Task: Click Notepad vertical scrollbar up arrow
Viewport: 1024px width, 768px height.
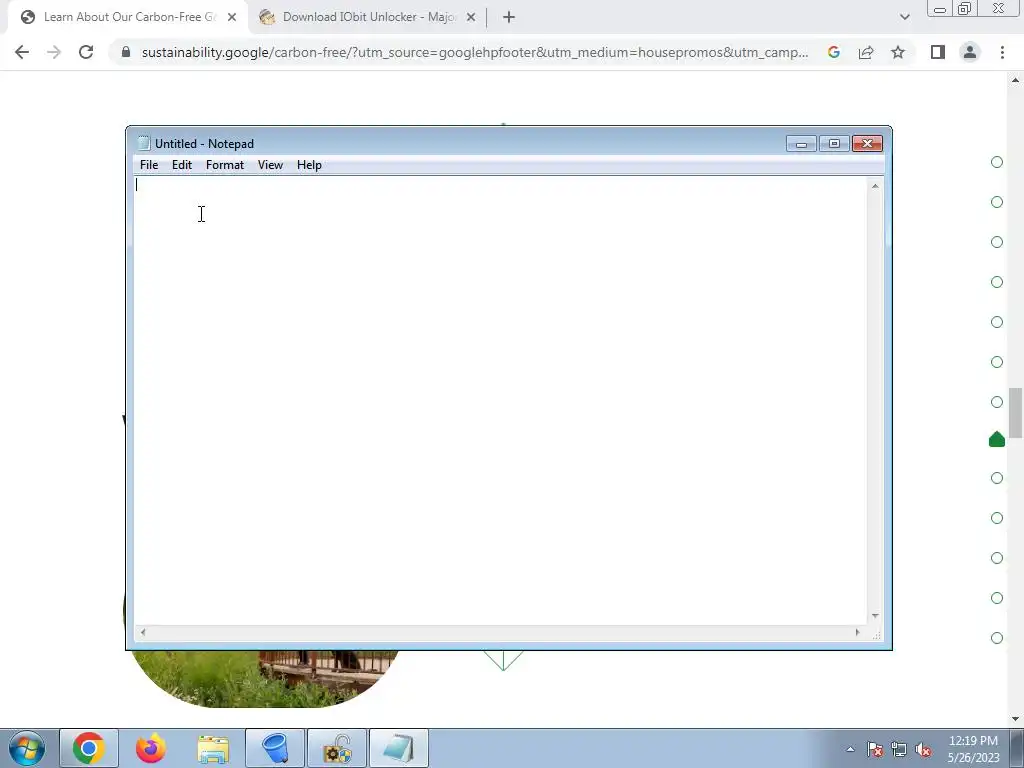Action: (875, 186)
